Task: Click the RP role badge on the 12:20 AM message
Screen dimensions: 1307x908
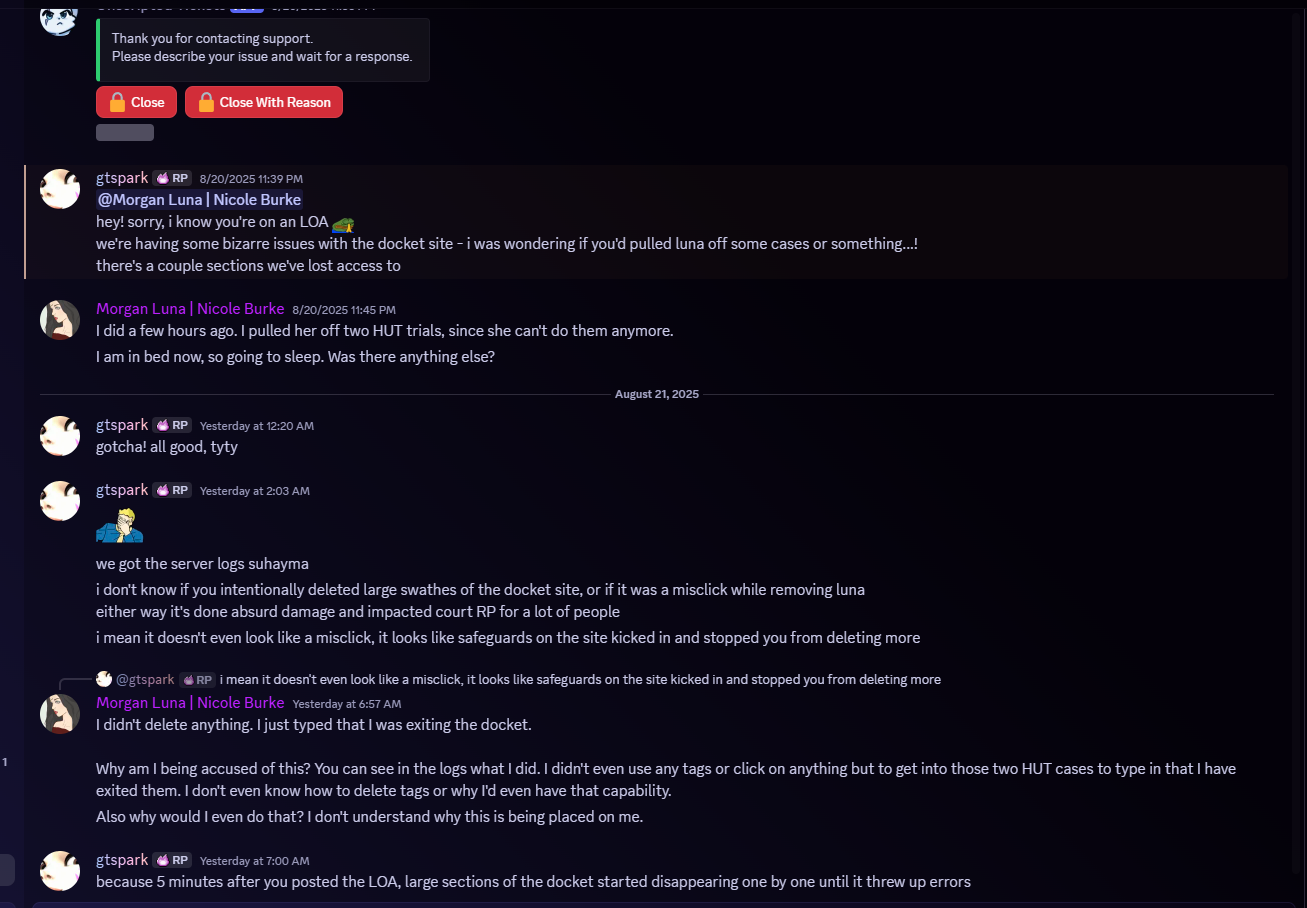Action: 172,425
